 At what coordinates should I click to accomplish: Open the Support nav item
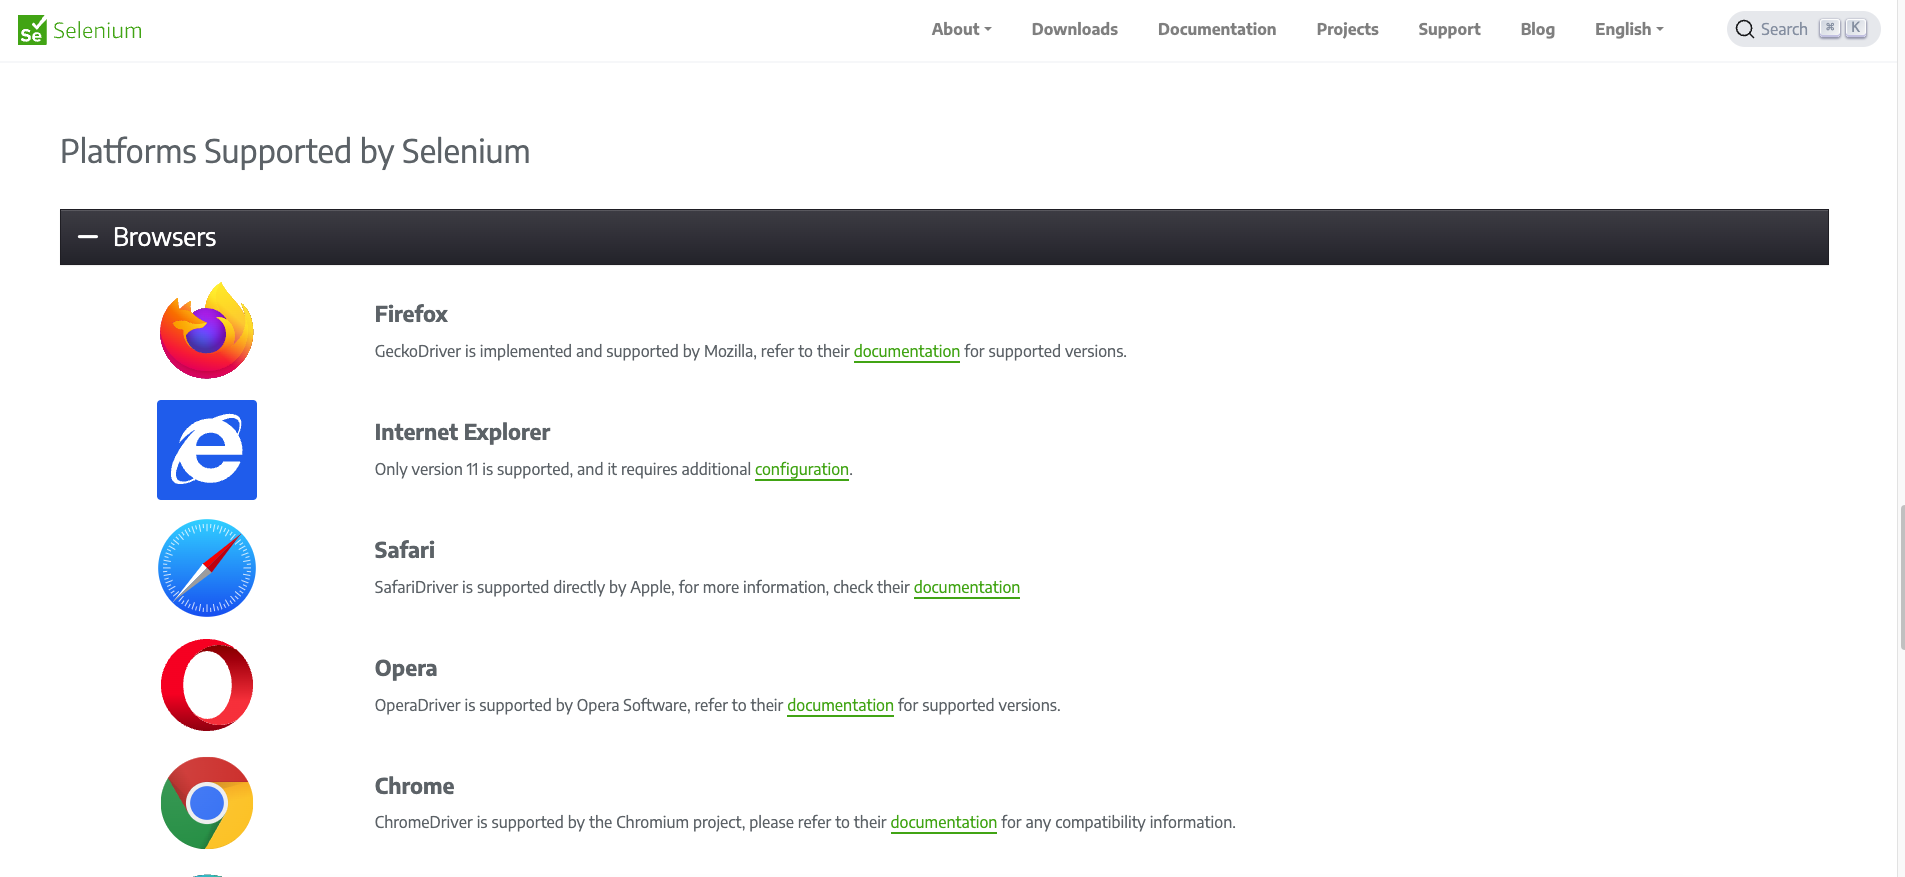click(1449, 29)
